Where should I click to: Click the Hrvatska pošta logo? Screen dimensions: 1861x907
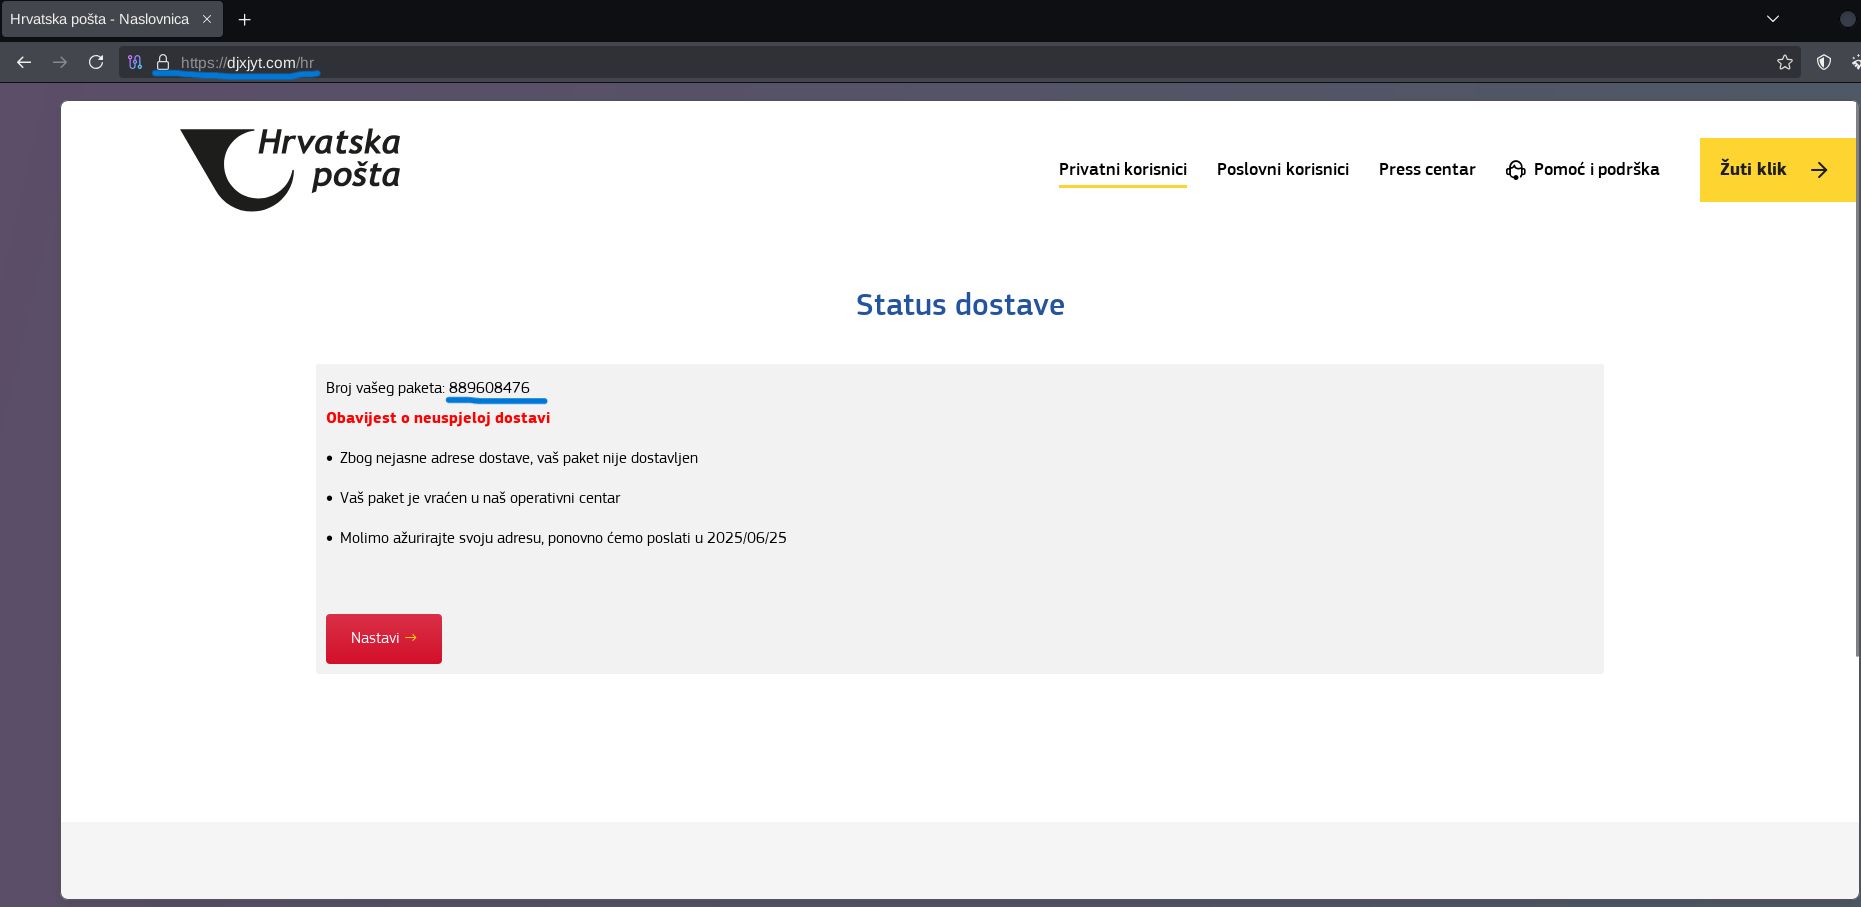tap(290, 169)
